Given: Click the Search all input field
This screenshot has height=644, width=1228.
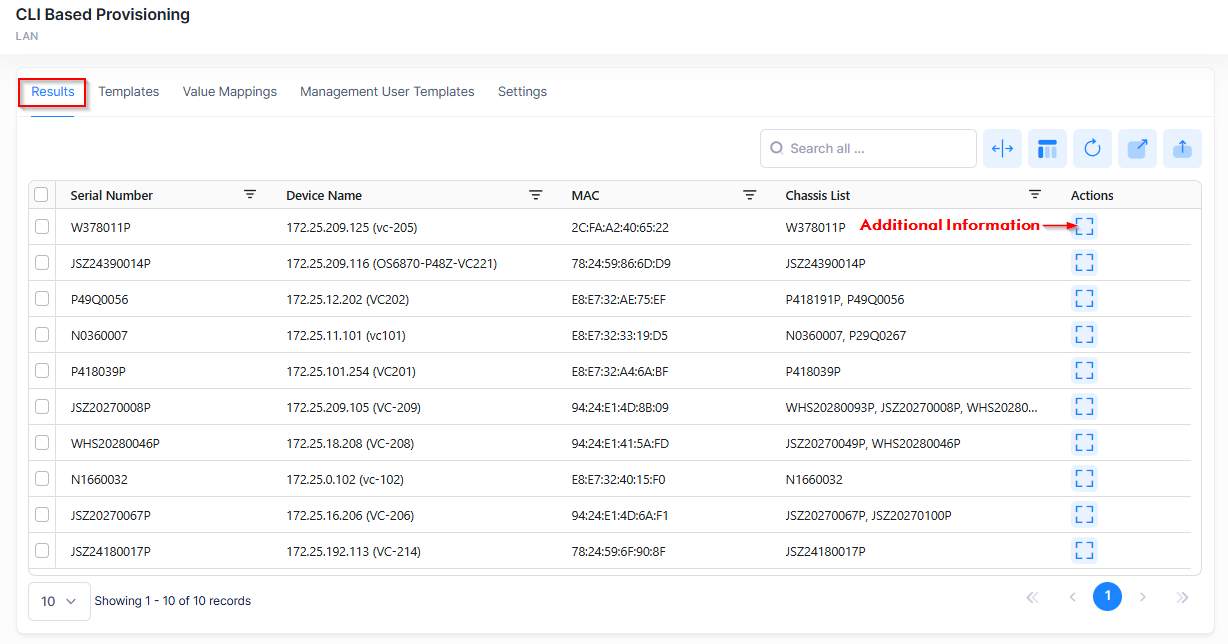Looking at the screenshot, I should click(868, 149).
